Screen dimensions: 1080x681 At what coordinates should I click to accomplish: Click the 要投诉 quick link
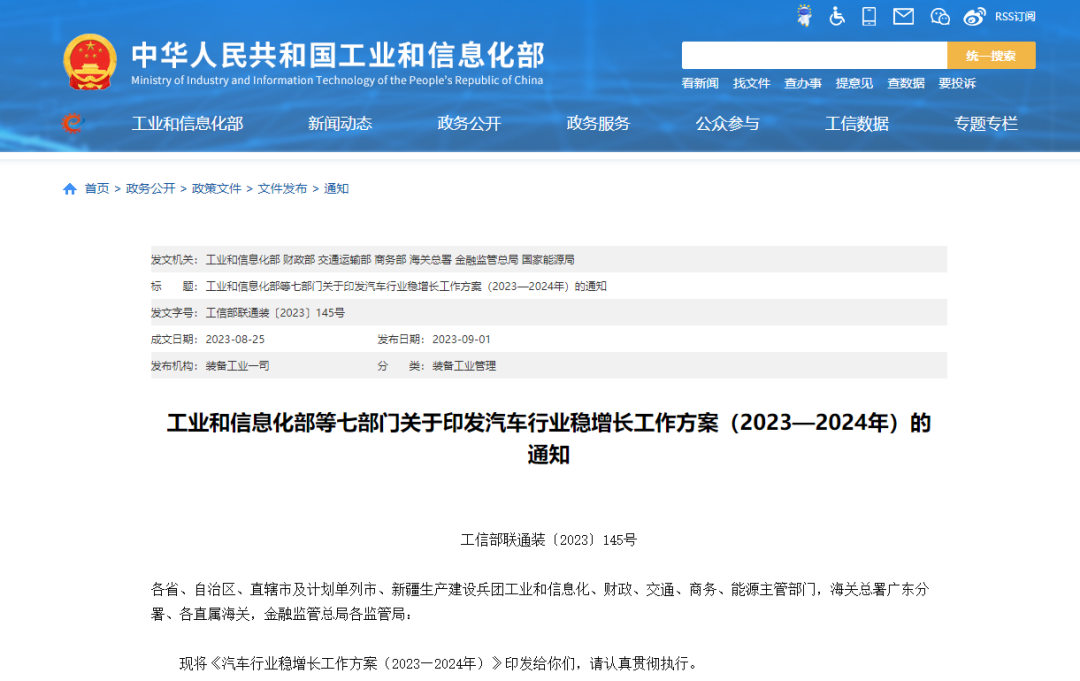(957, 84)
